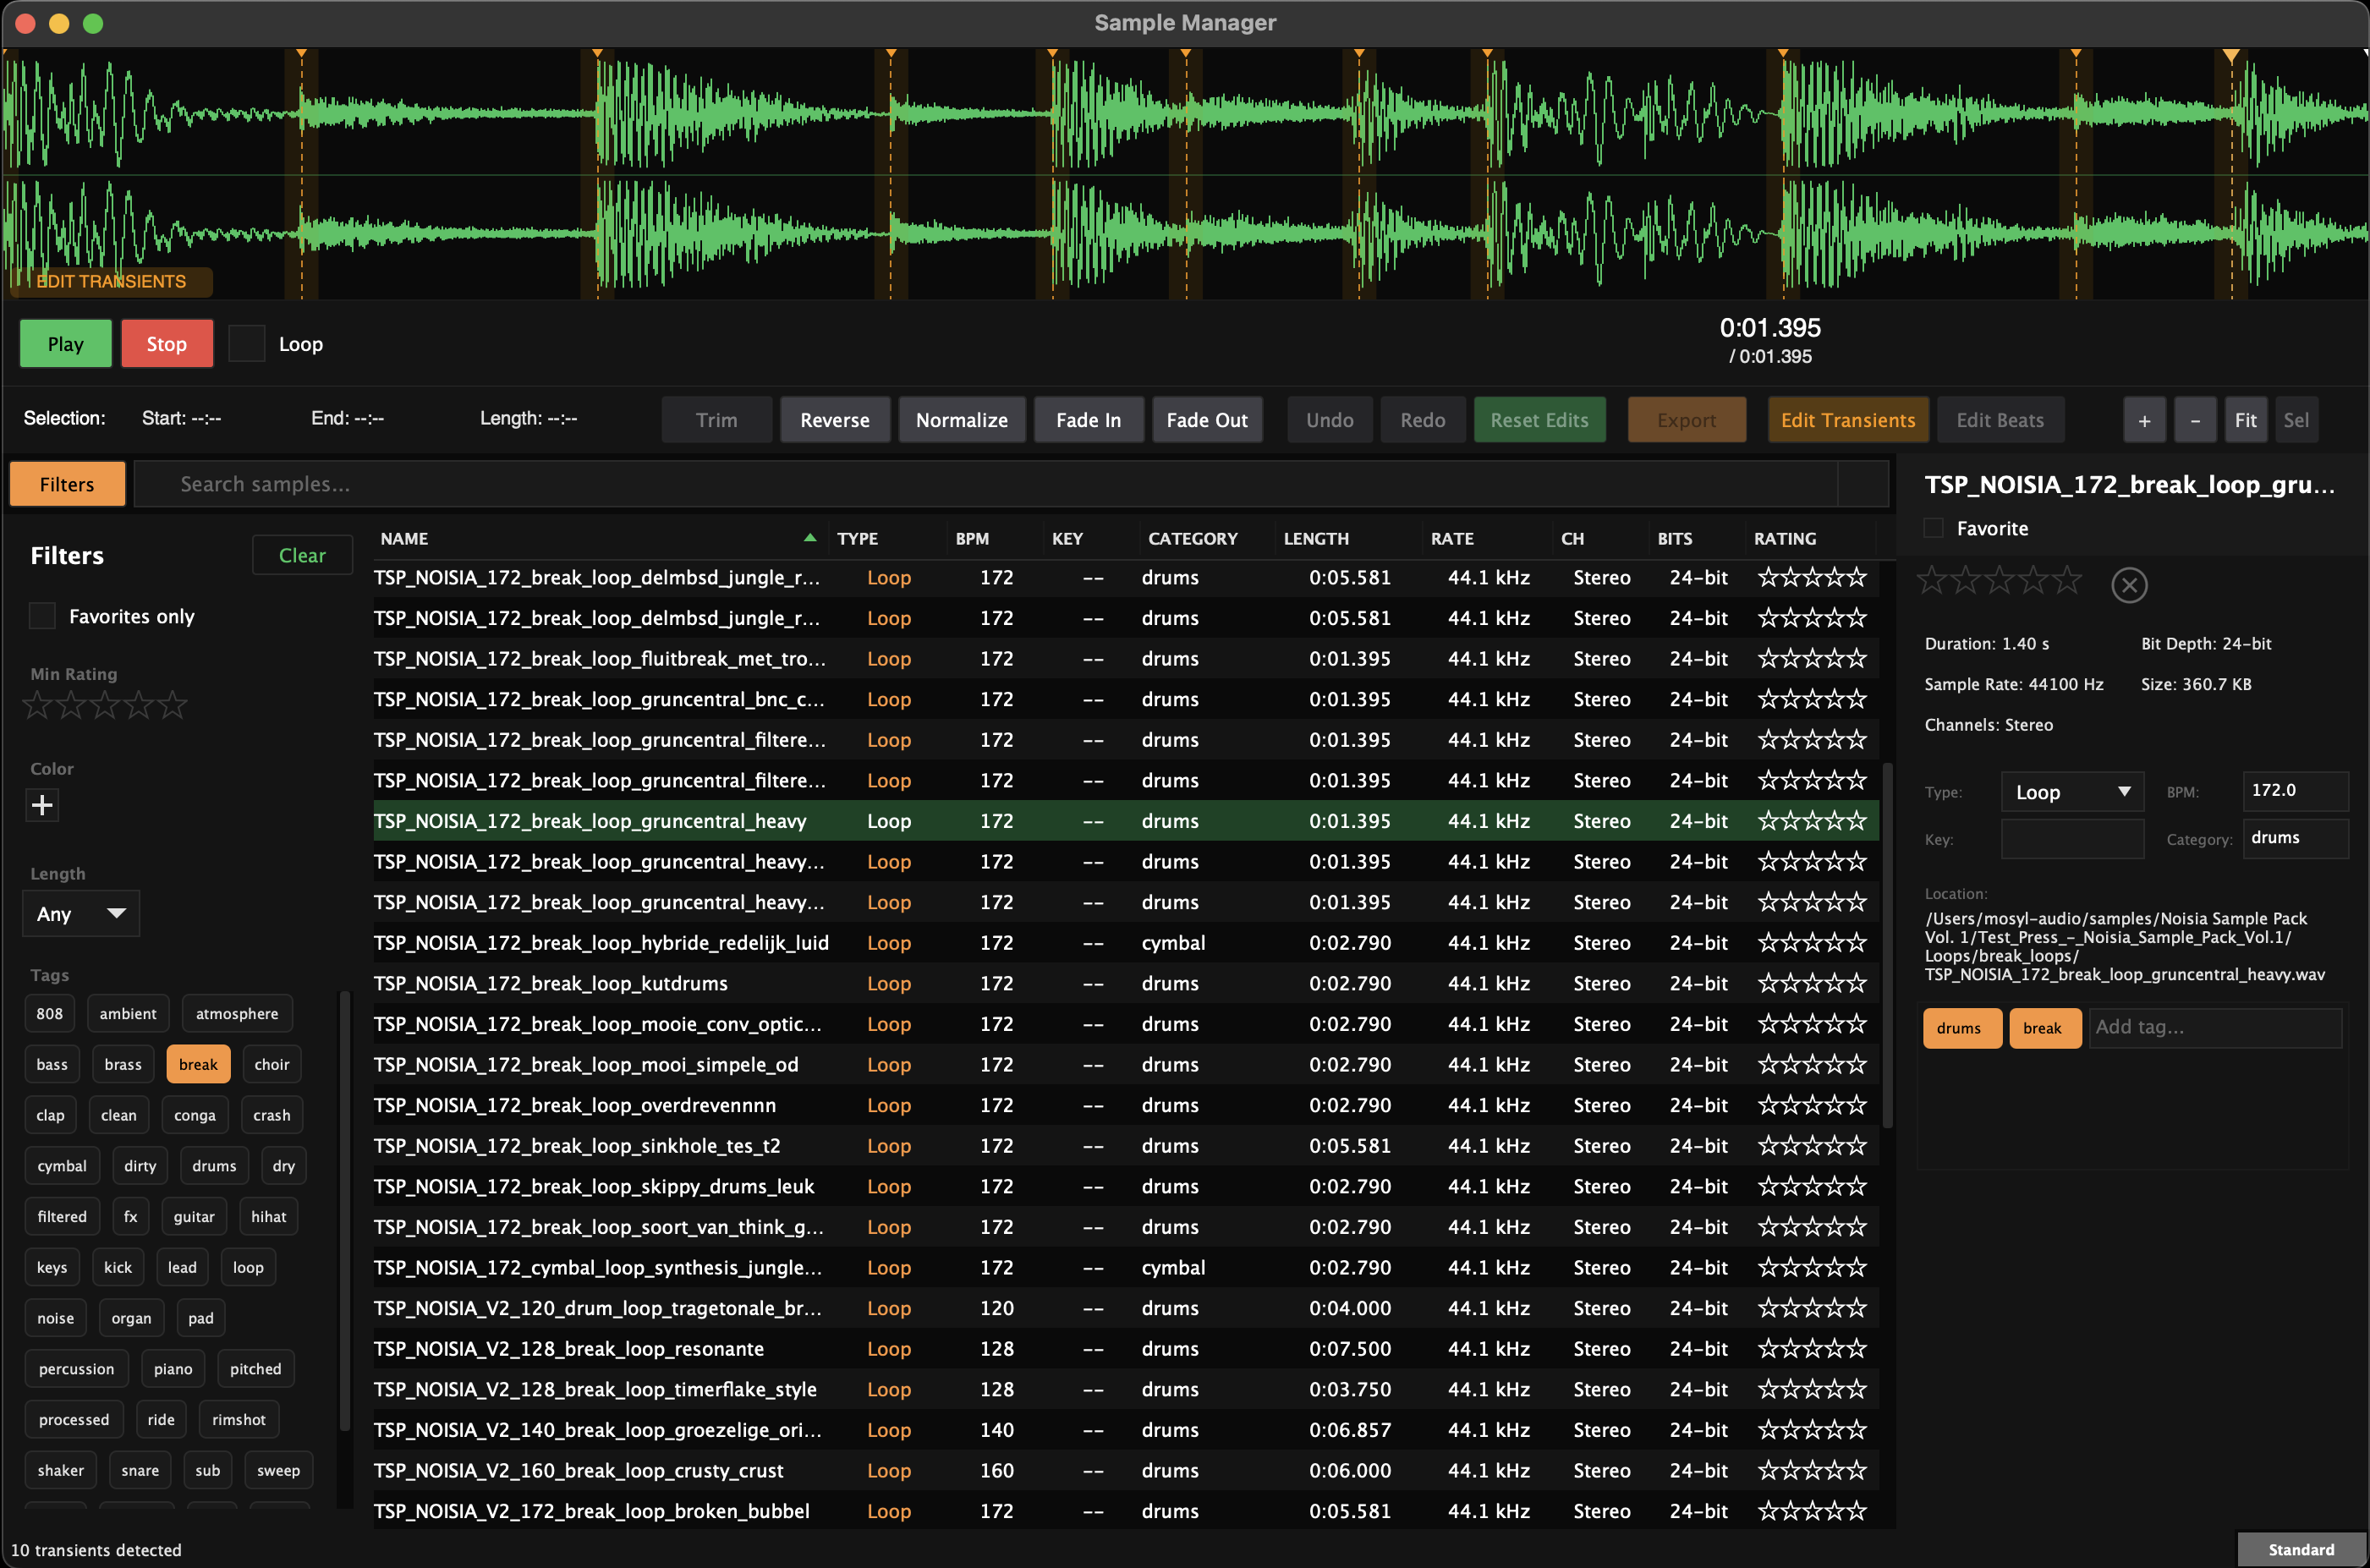
Task: Add a color filter with the plus swatch
Action: coord(42,804)
